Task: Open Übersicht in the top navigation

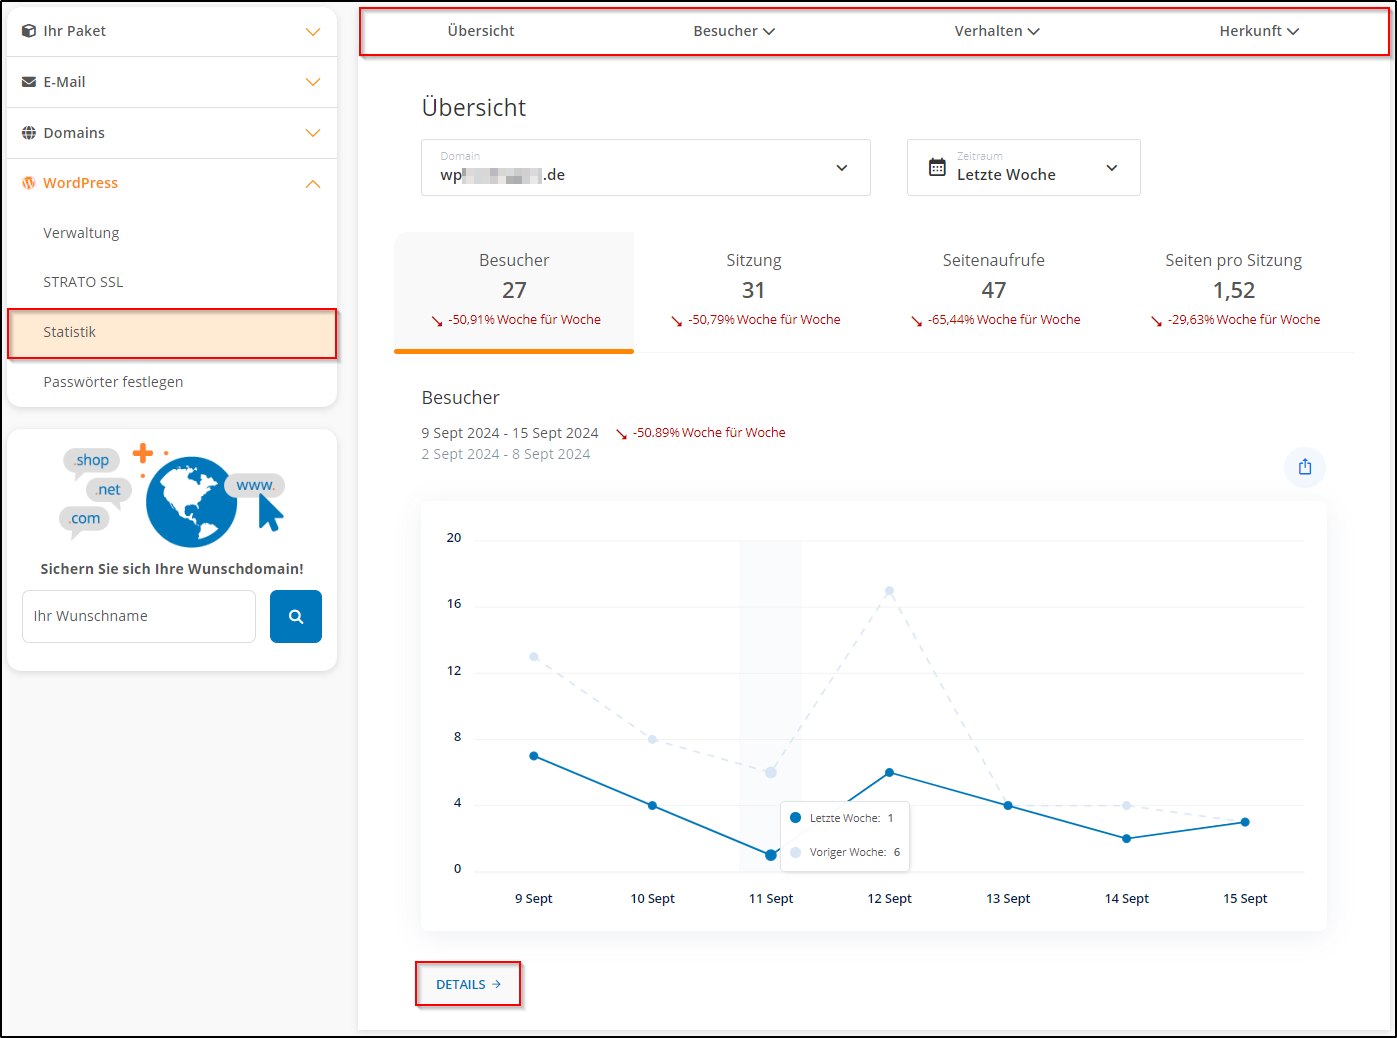Action: pos(481,31)
